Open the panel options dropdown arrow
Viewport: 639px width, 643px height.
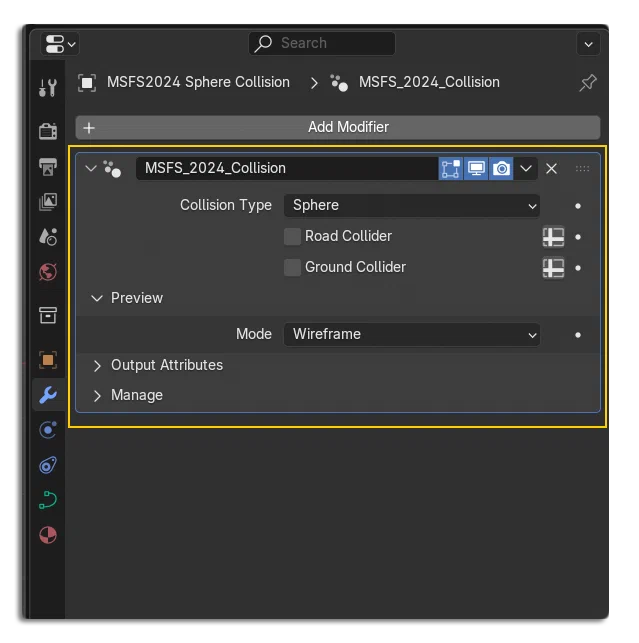(x=589, y=44)
